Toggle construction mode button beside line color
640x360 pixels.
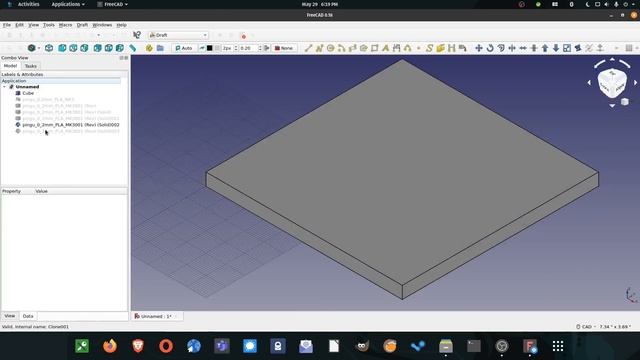pos(202,48)
